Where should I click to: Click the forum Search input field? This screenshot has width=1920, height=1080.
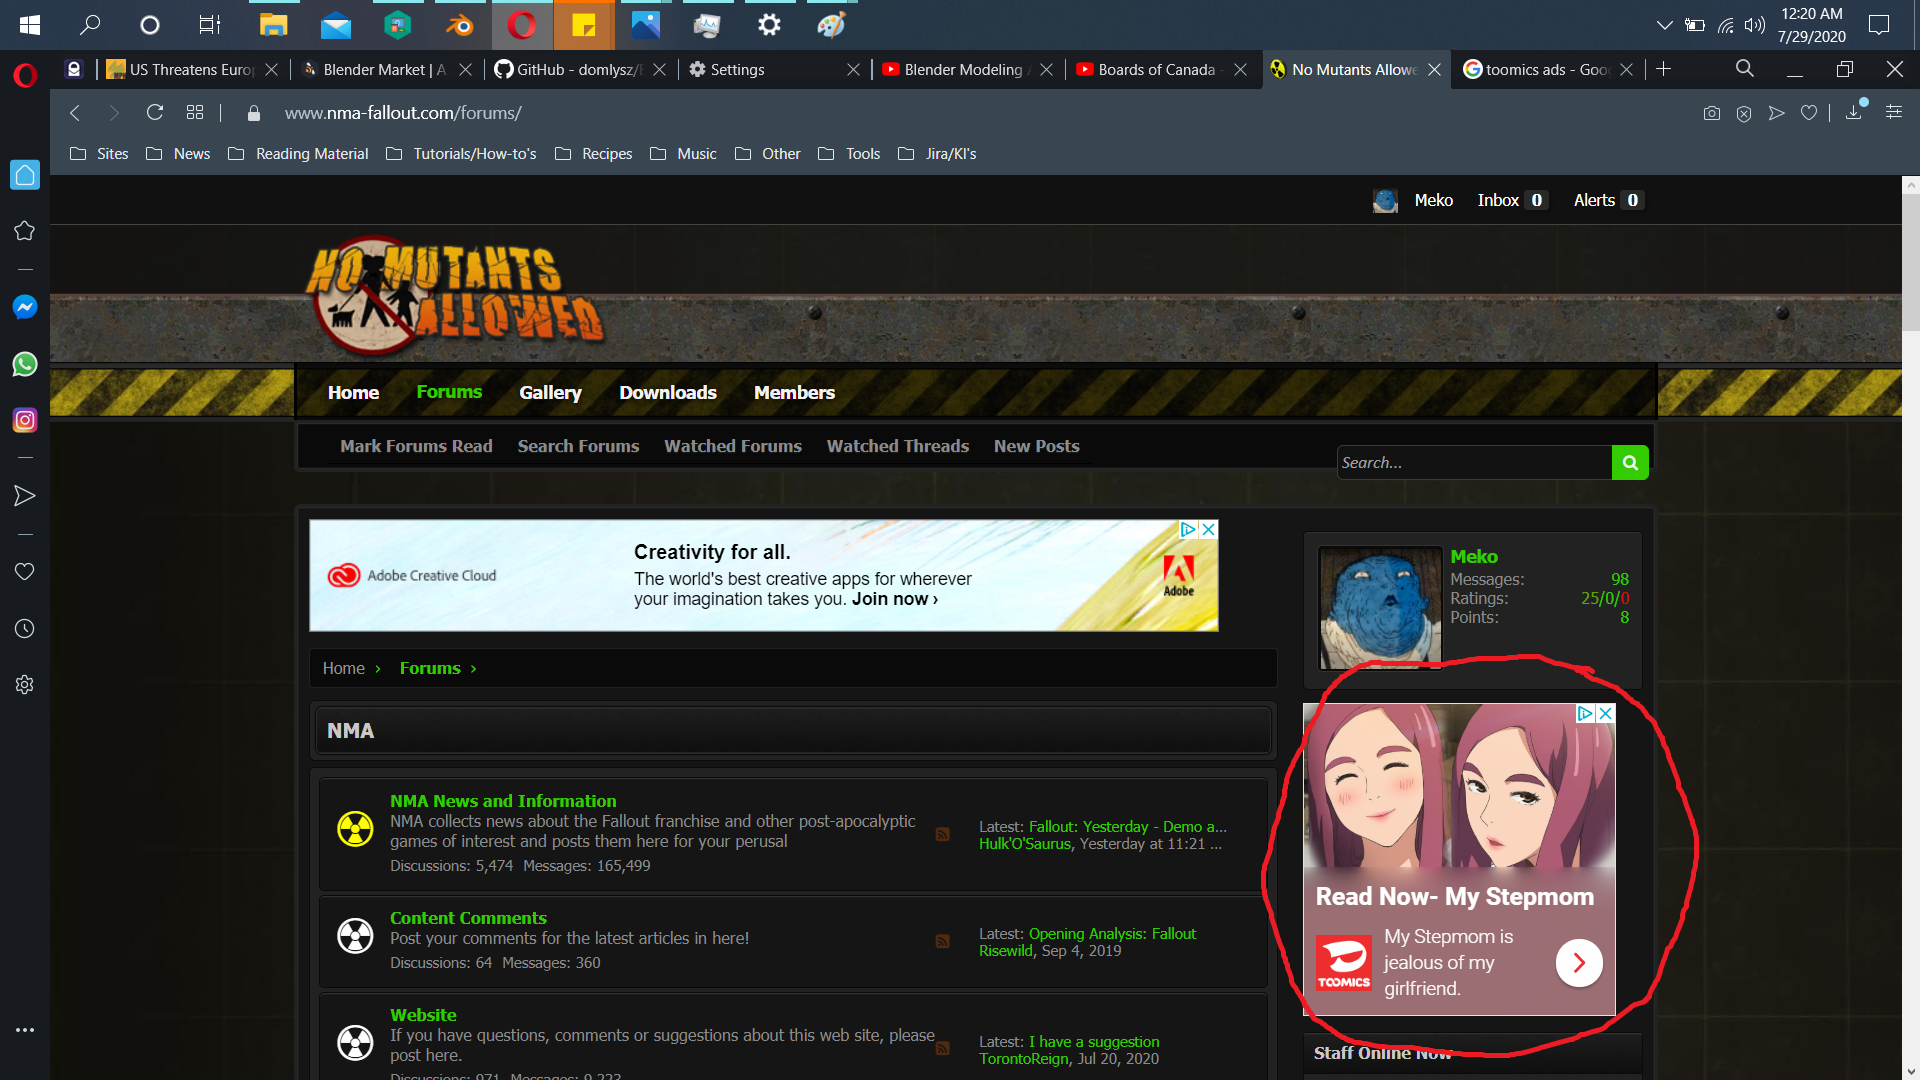point(1472,463)
